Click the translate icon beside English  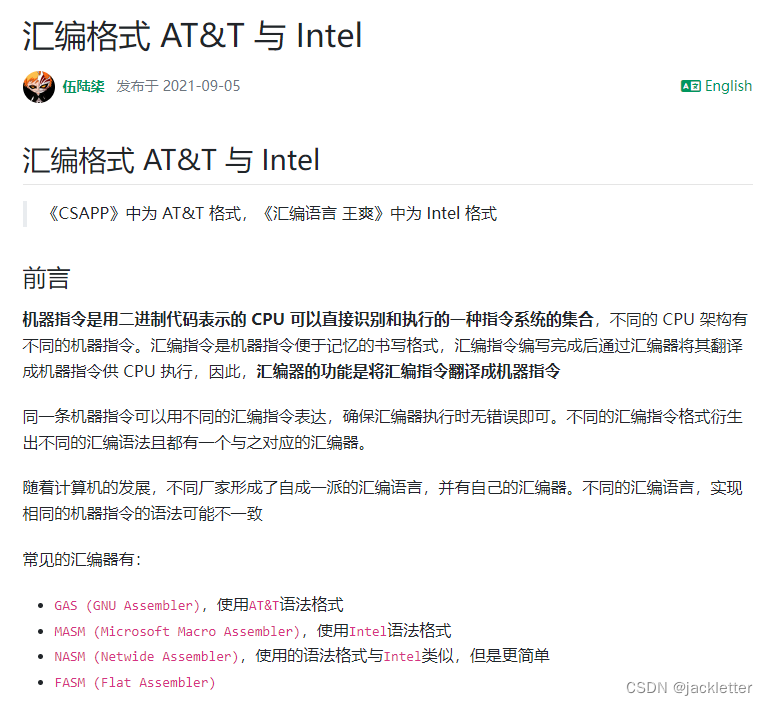tap(690, 86)
